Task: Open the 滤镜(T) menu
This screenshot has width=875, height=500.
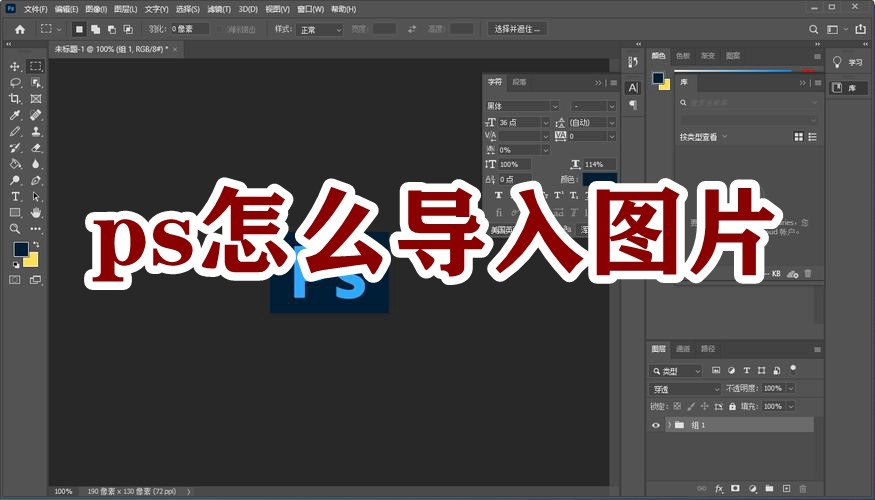Action: 219,9
